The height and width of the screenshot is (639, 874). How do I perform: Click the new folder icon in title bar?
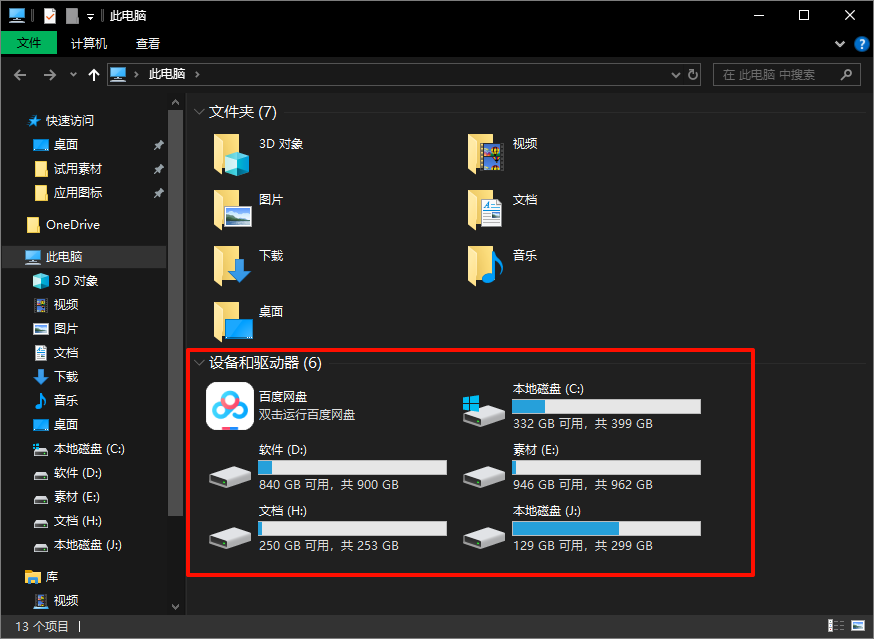click(72, 16)
